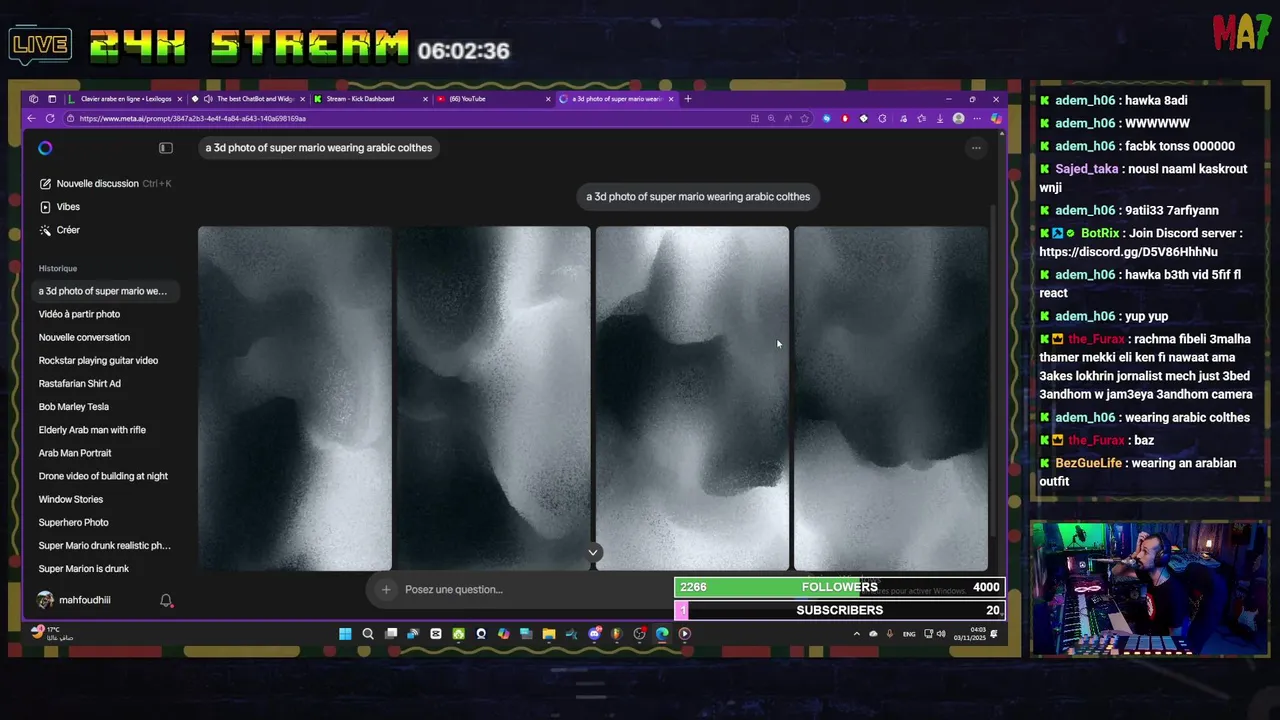The height and width of the screenshot is (720, 1280).
Task: Open the Créer section
Action: [60, 230]
